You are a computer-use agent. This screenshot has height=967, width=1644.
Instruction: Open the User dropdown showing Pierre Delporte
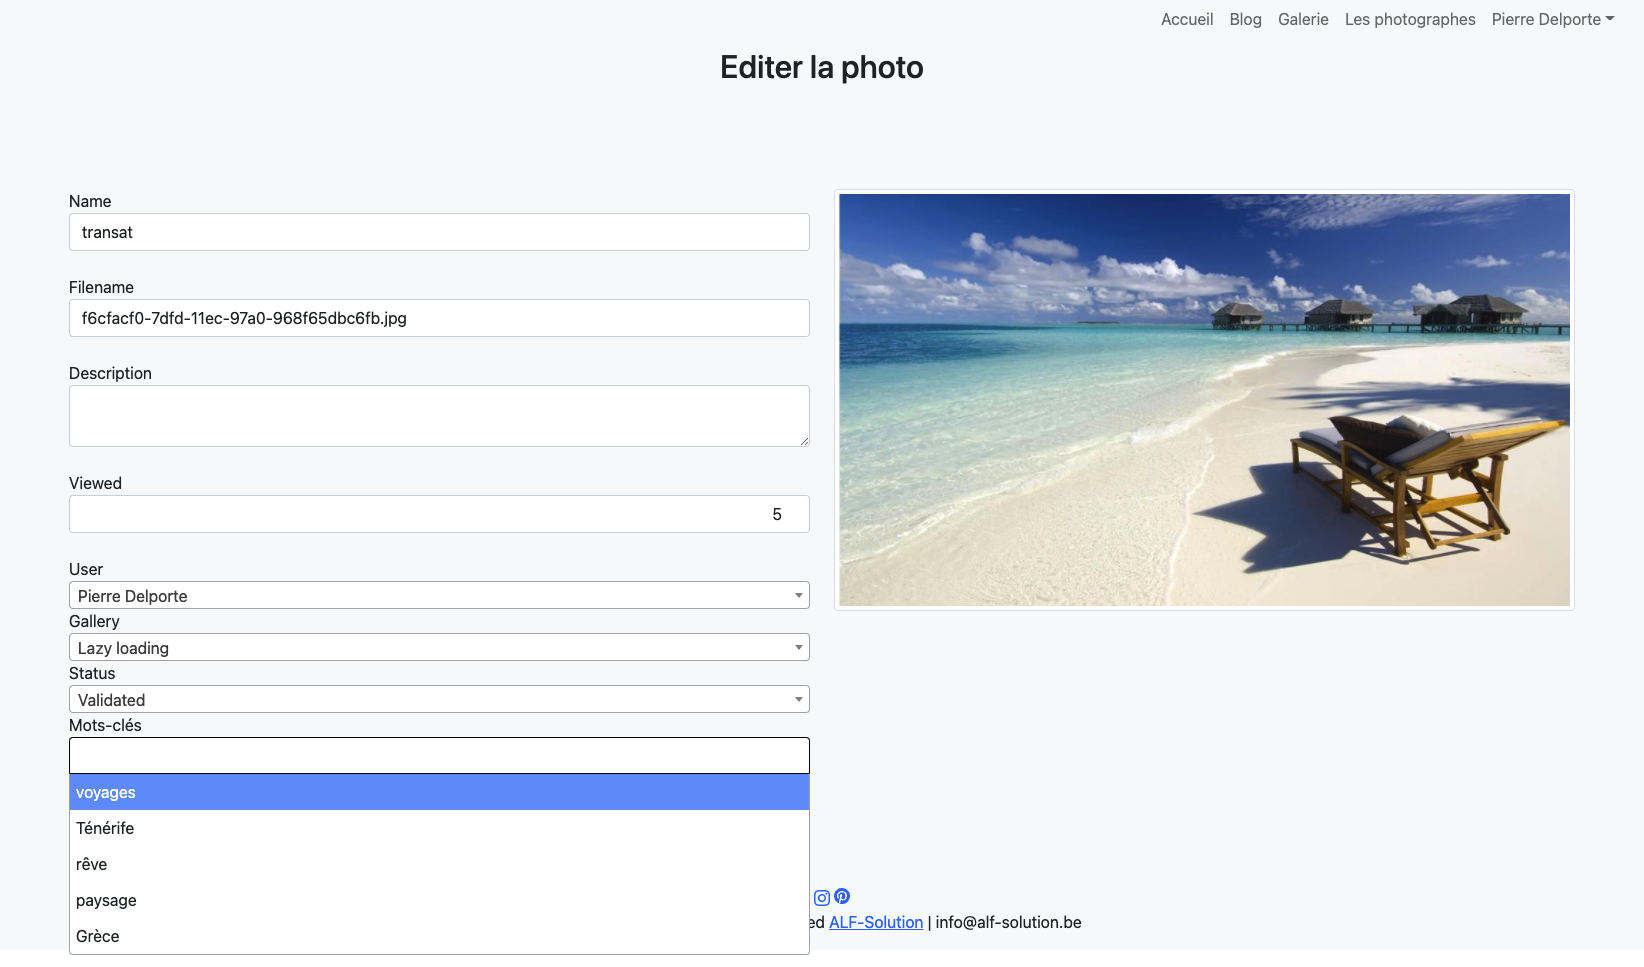coord(439,596)
